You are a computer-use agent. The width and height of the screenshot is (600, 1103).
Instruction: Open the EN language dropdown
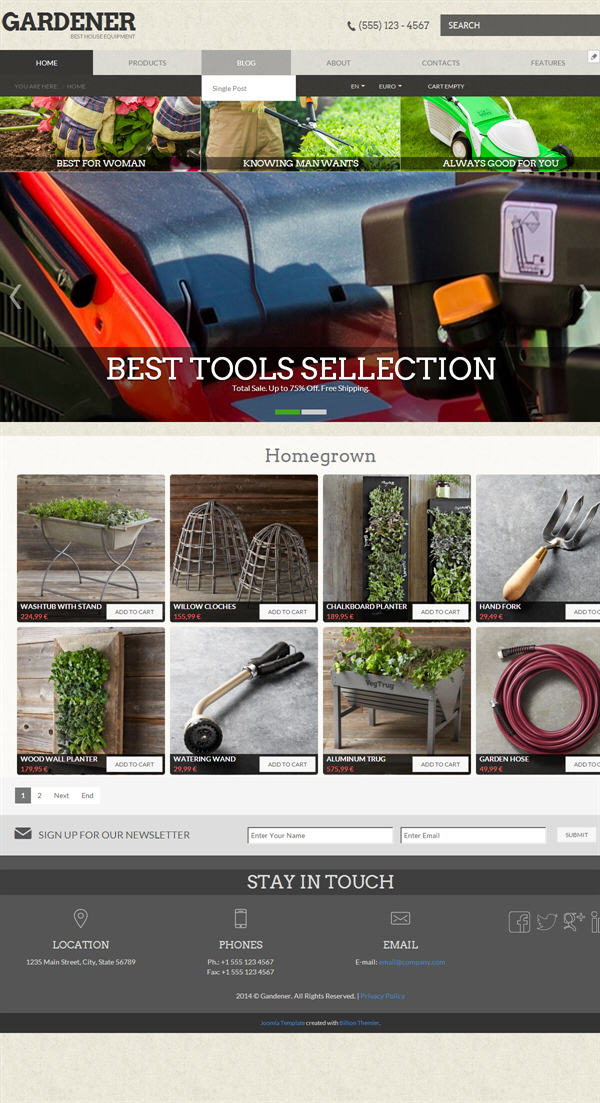pyautogui.click(x=357, y=87)
